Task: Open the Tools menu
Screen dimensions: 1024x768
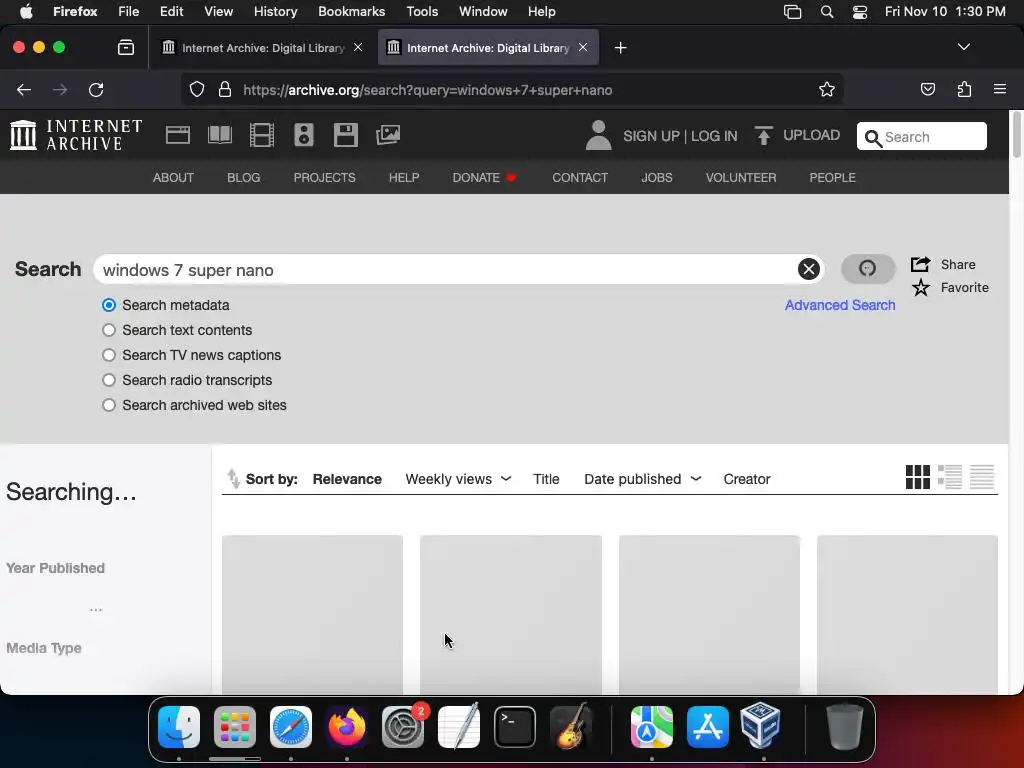Action: click(422, 11)
